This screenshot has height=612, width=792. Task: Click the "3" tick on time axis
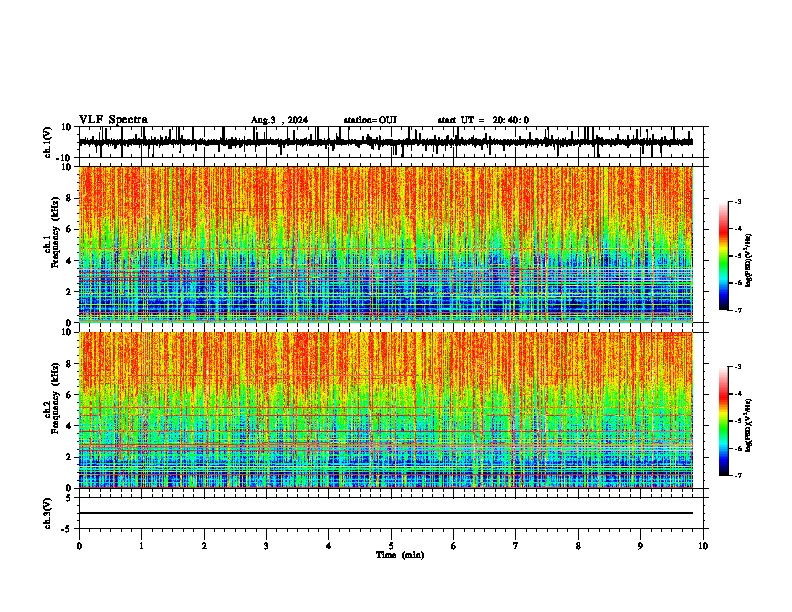266,546
